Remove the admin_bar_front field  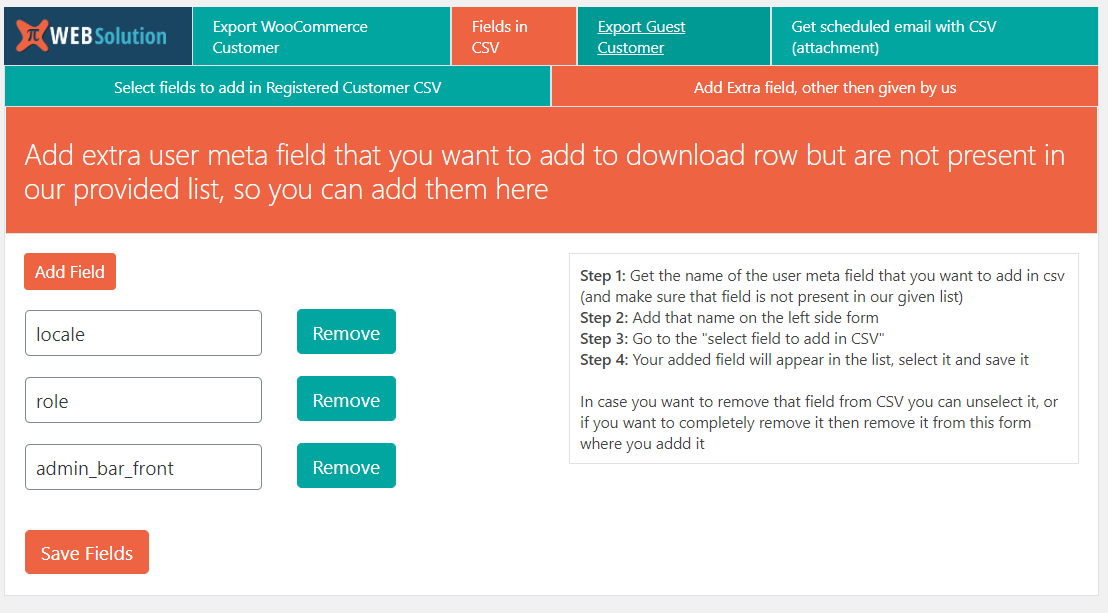coord(346,467)
